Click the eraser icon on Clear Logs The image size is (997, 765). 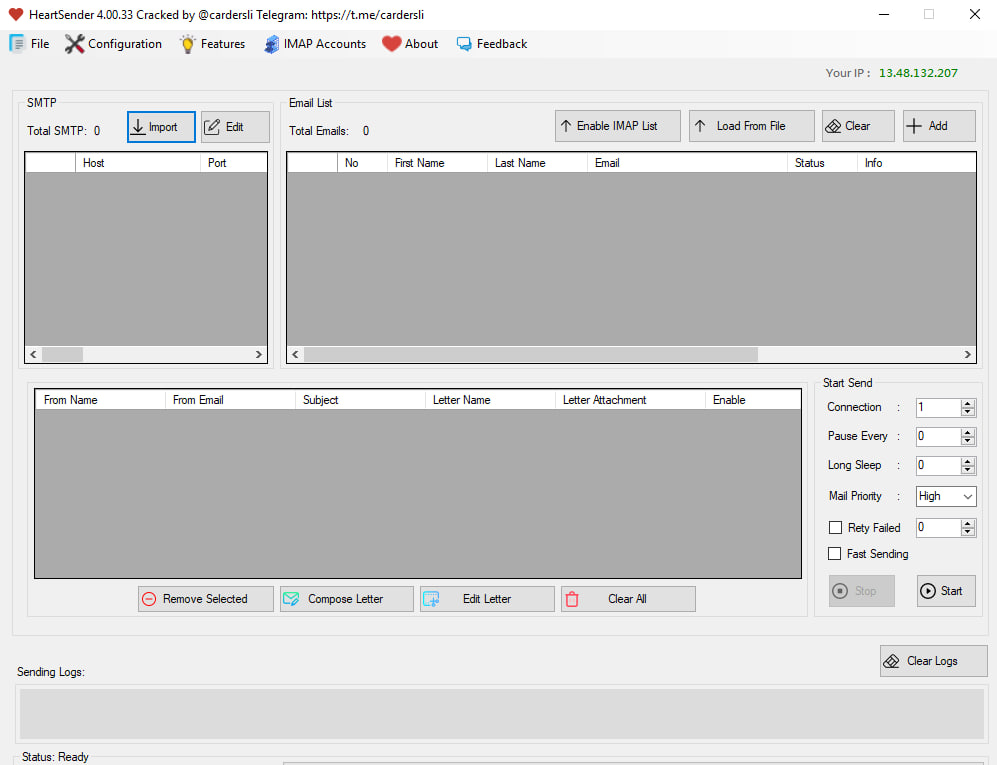pyautogui.click(x=891, y=661)
